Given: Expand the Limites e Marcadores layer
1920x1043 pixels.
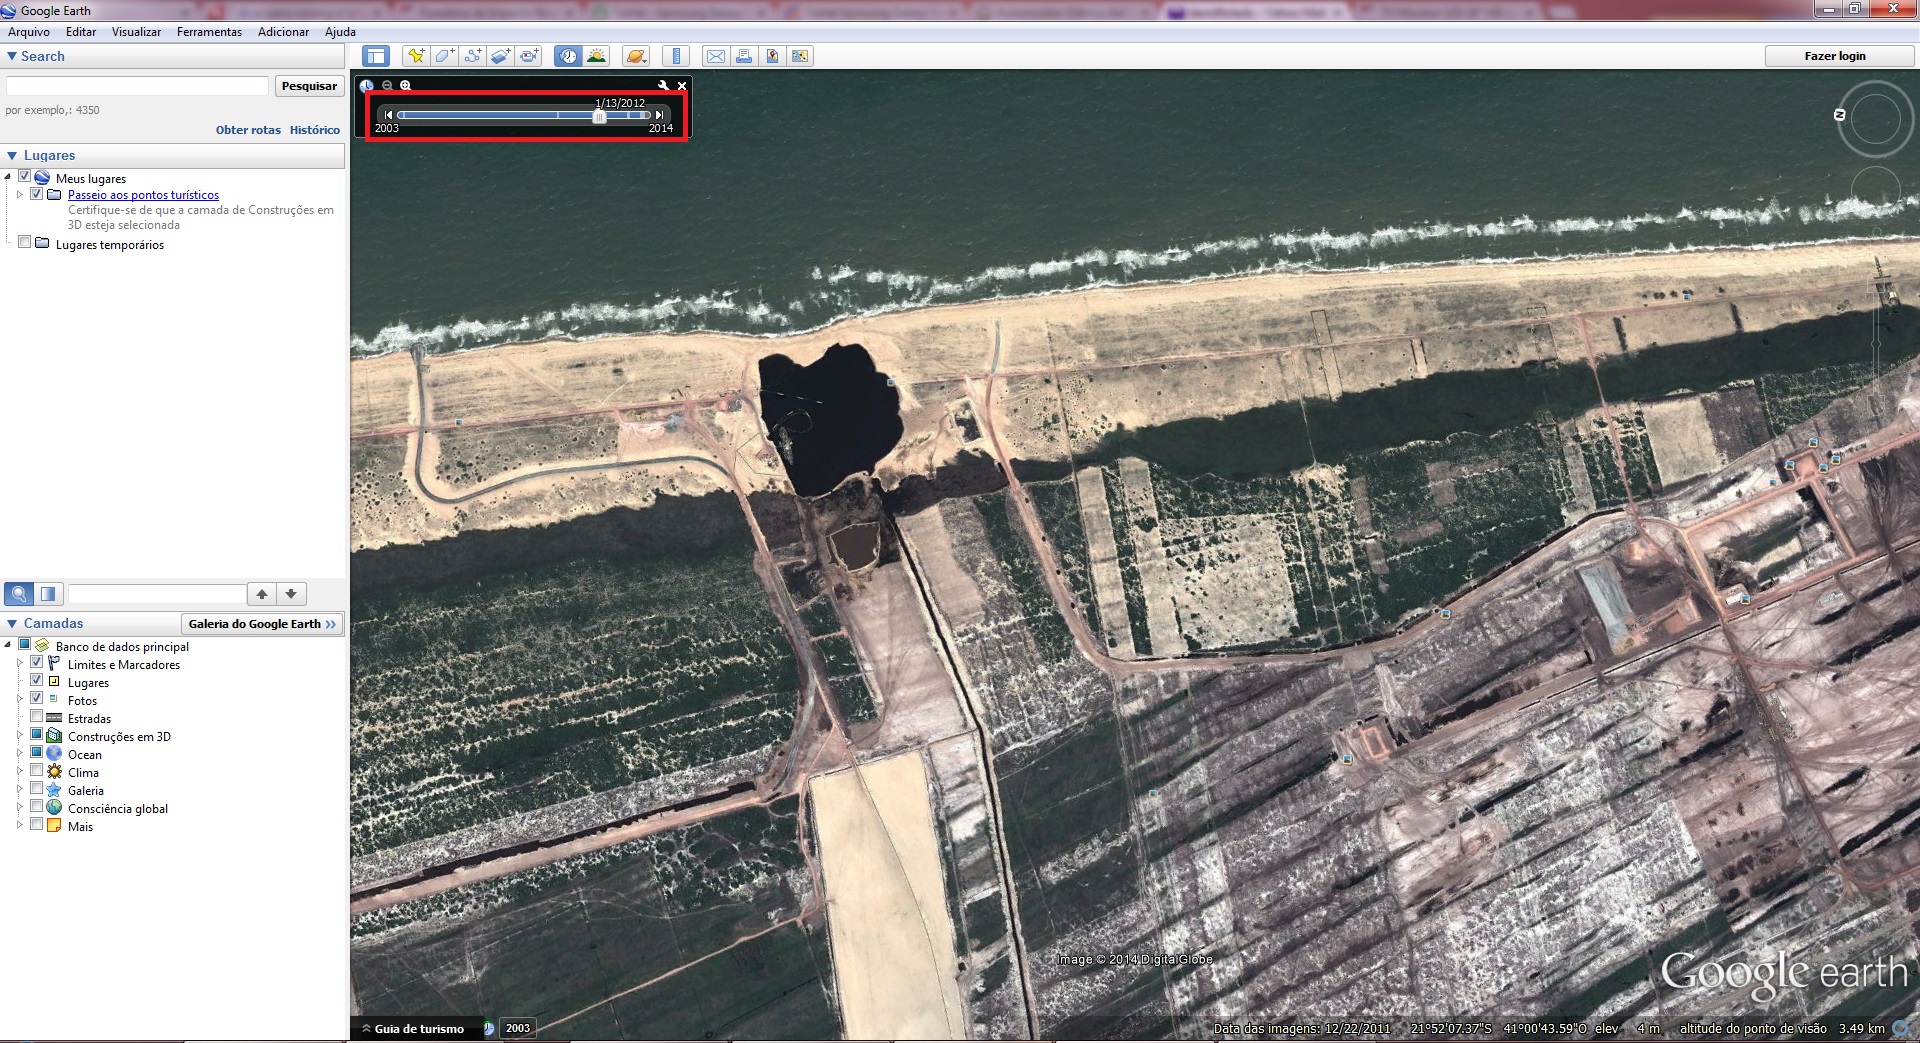Looking at the screenshot, I should pos(19,663).
